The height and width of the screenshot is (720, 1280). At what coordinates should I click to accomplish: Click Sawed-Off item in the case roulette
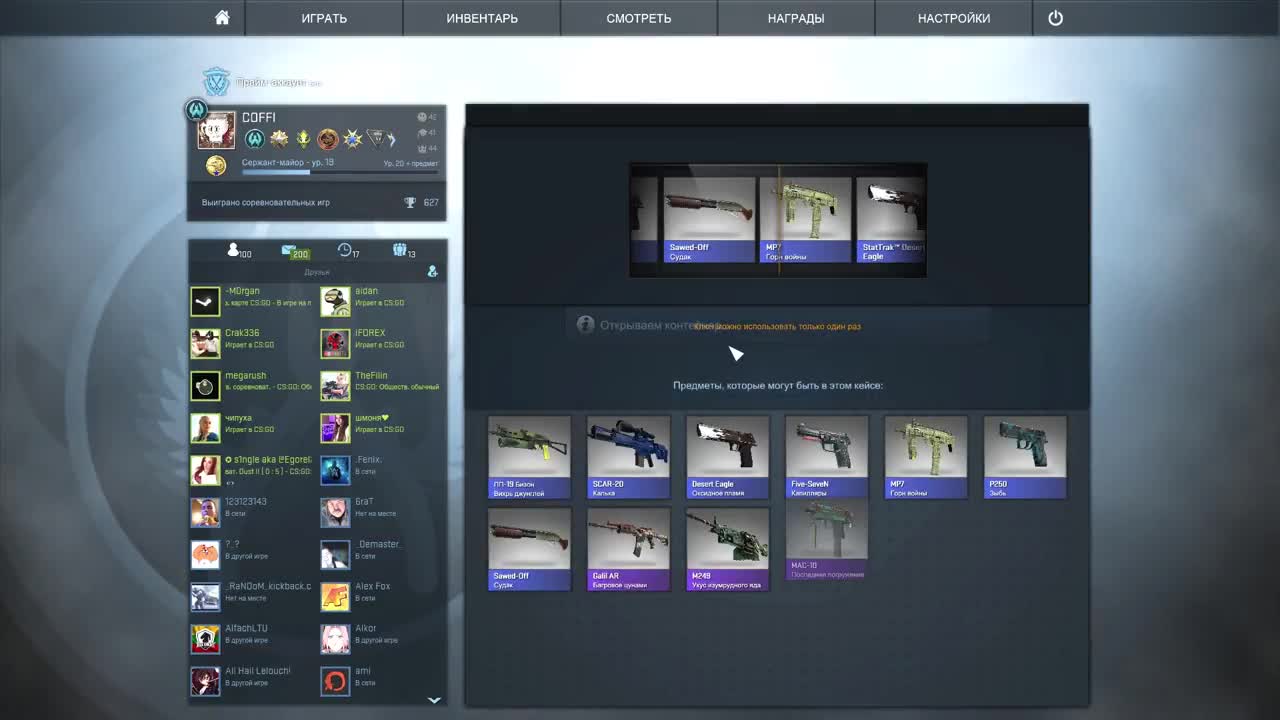coord(709,220)
